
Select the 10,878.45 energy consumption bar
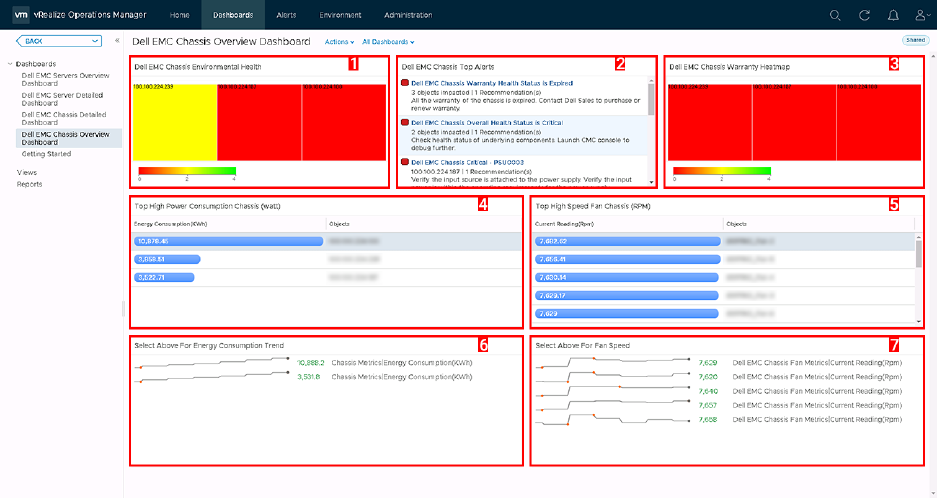point(228,241)
